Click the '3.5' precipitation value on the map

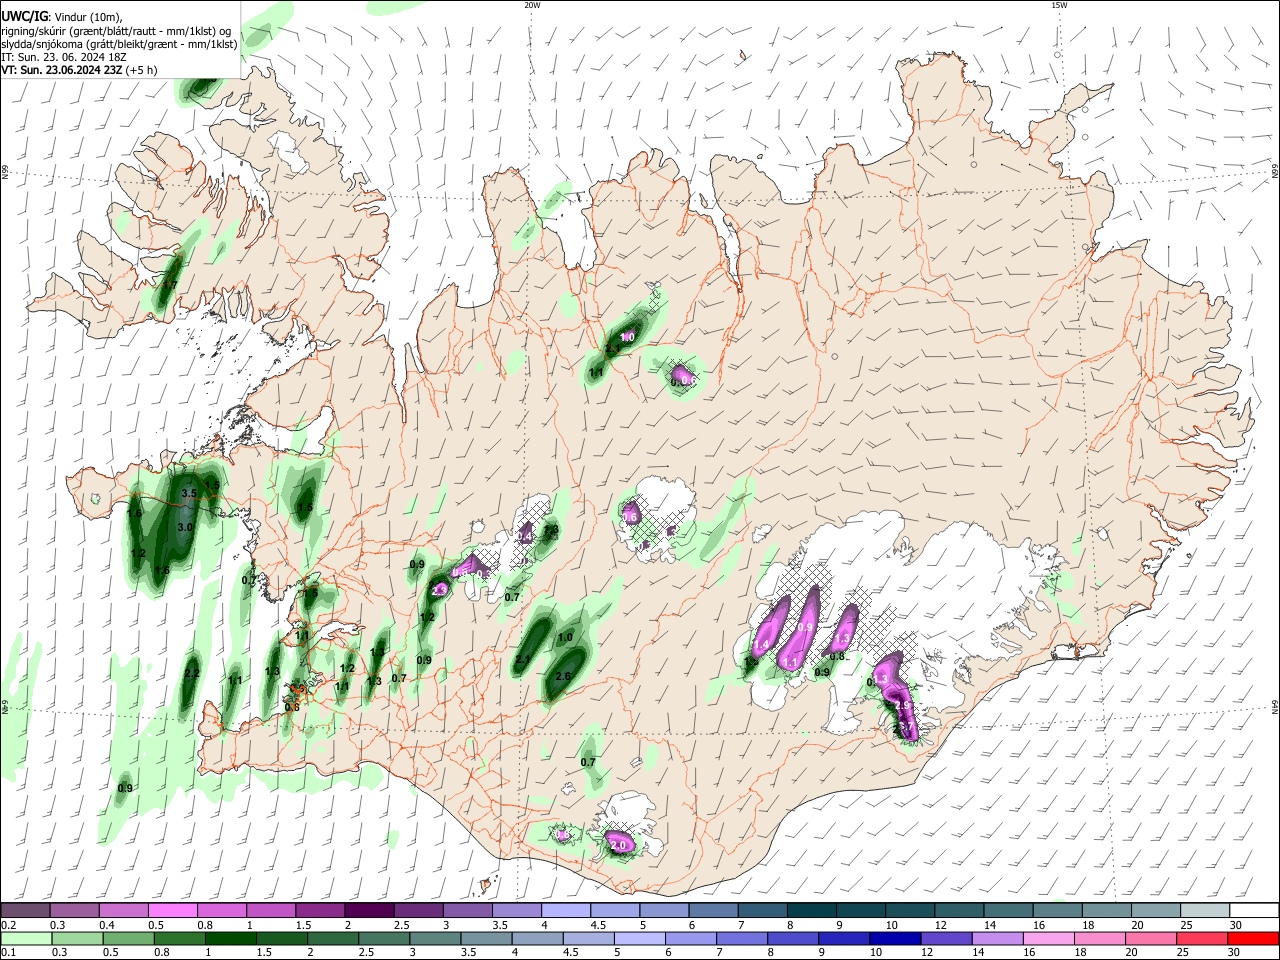click(x=189, y=494)
